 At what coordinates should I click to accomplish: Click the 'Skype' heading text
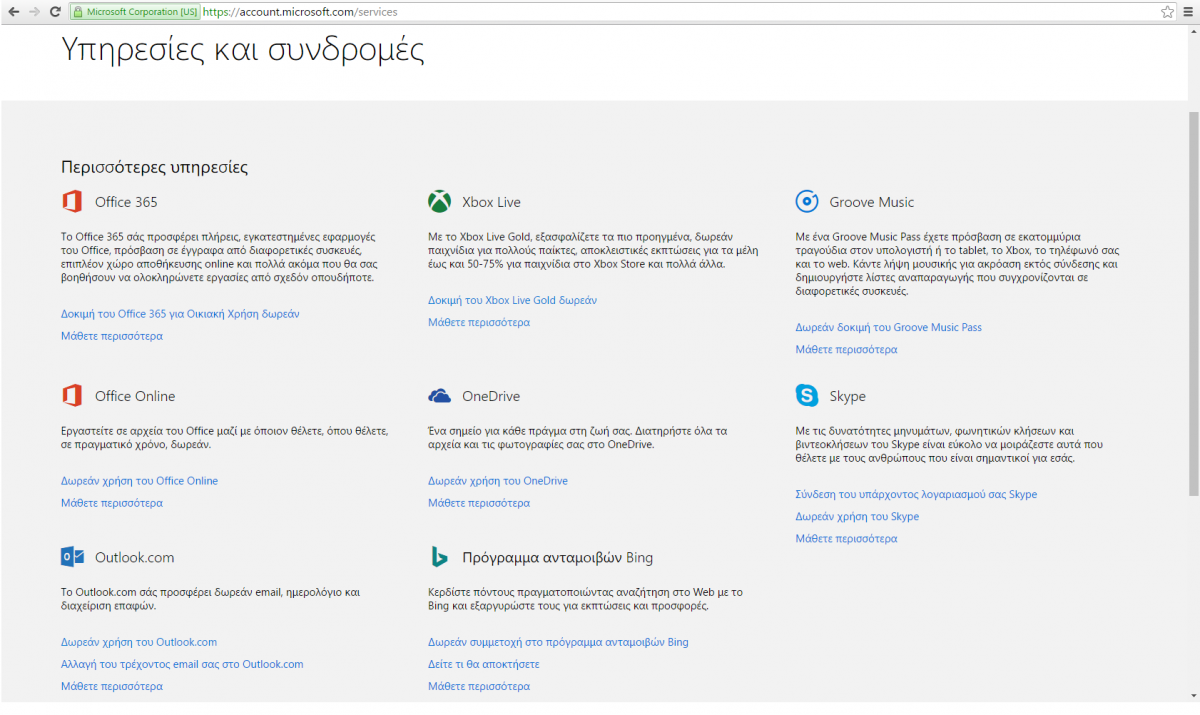(x=848, y=397)
